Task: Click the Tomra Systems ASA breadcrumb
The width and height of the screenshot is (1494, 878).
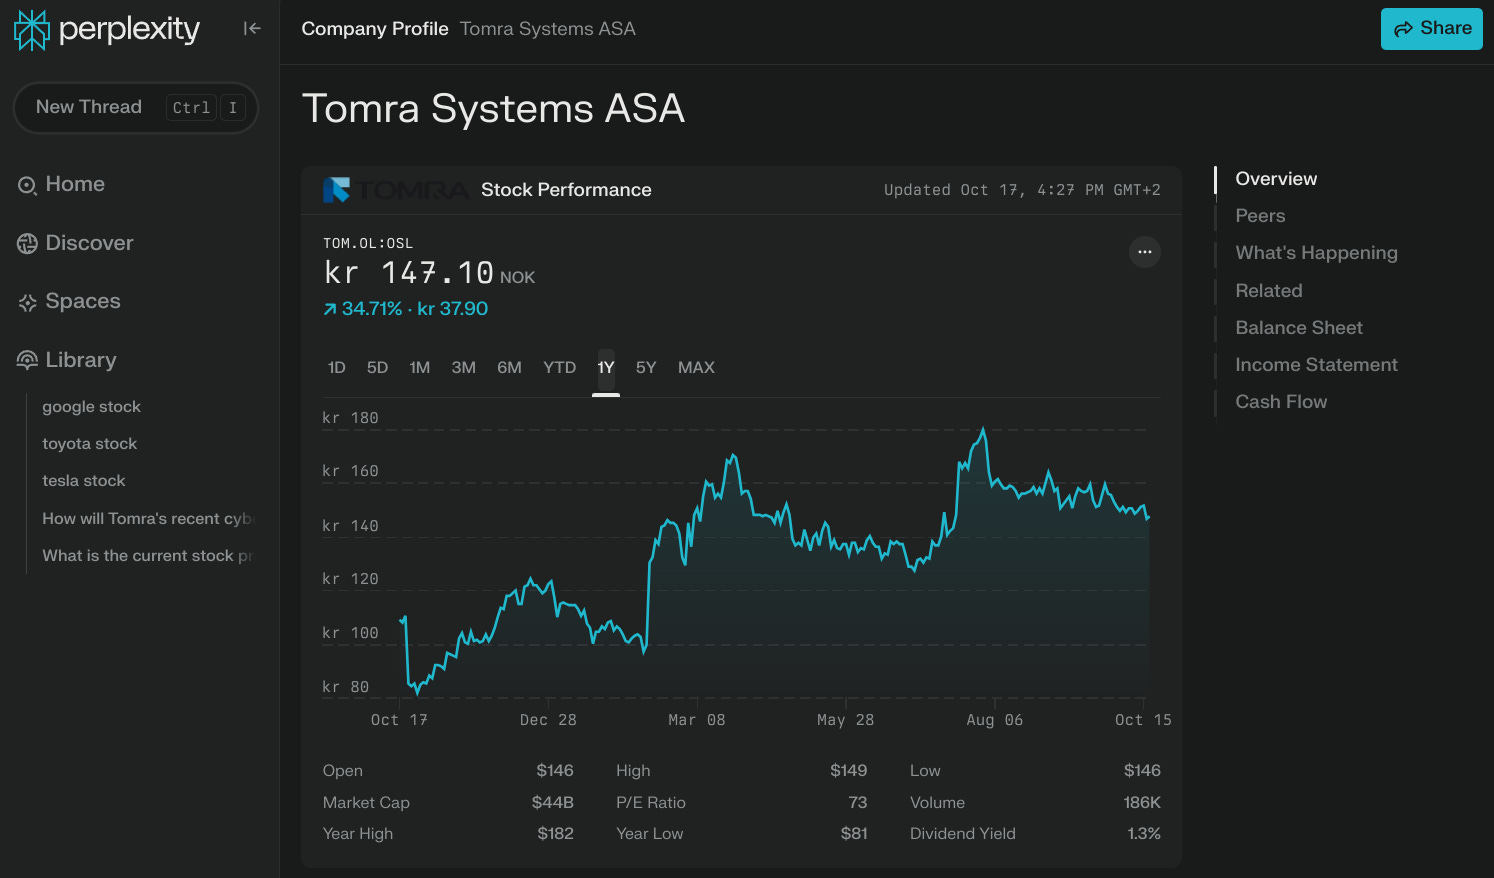Action: 548,29
